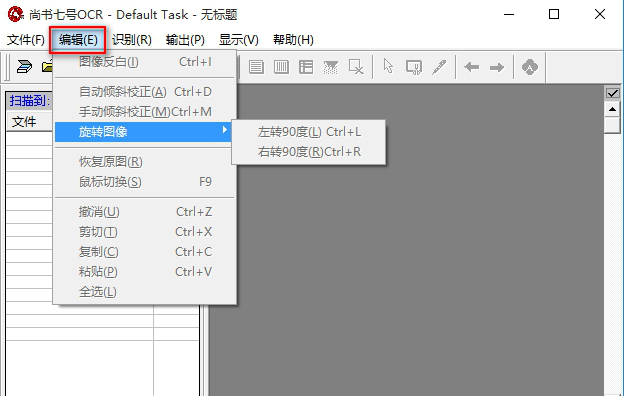Choose 图像反白(I) from edit menu
Viewport: 624px width, 411px height.
(145, 62)
